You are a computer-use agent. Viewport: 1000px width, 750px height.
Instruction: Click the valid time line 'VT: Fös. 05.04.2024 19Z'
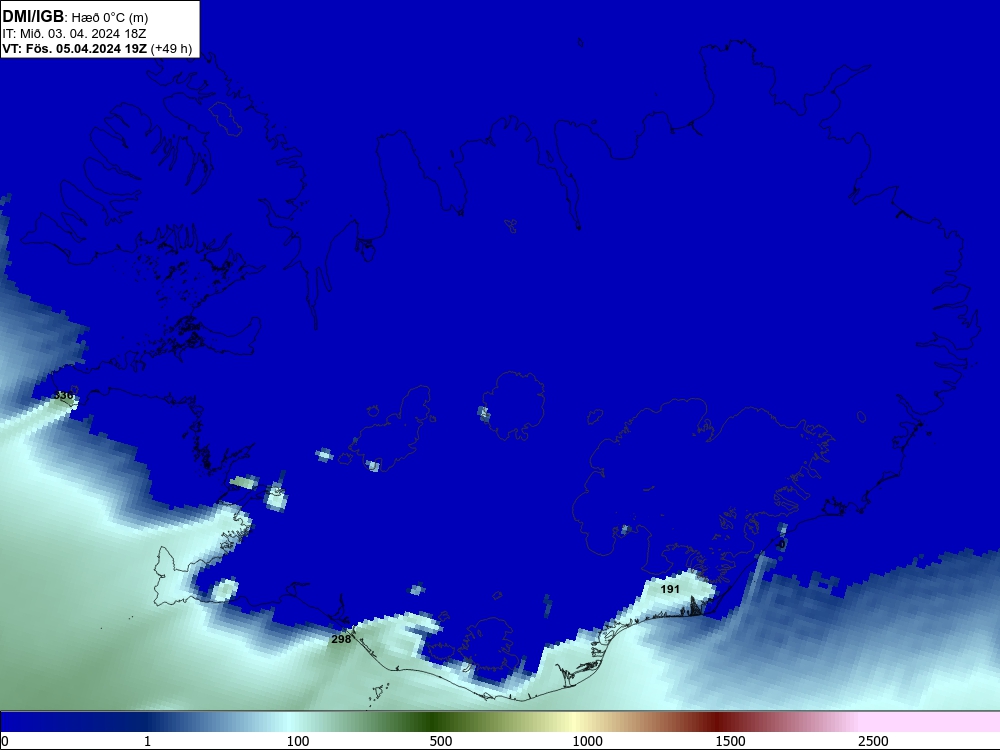(75, 48)
